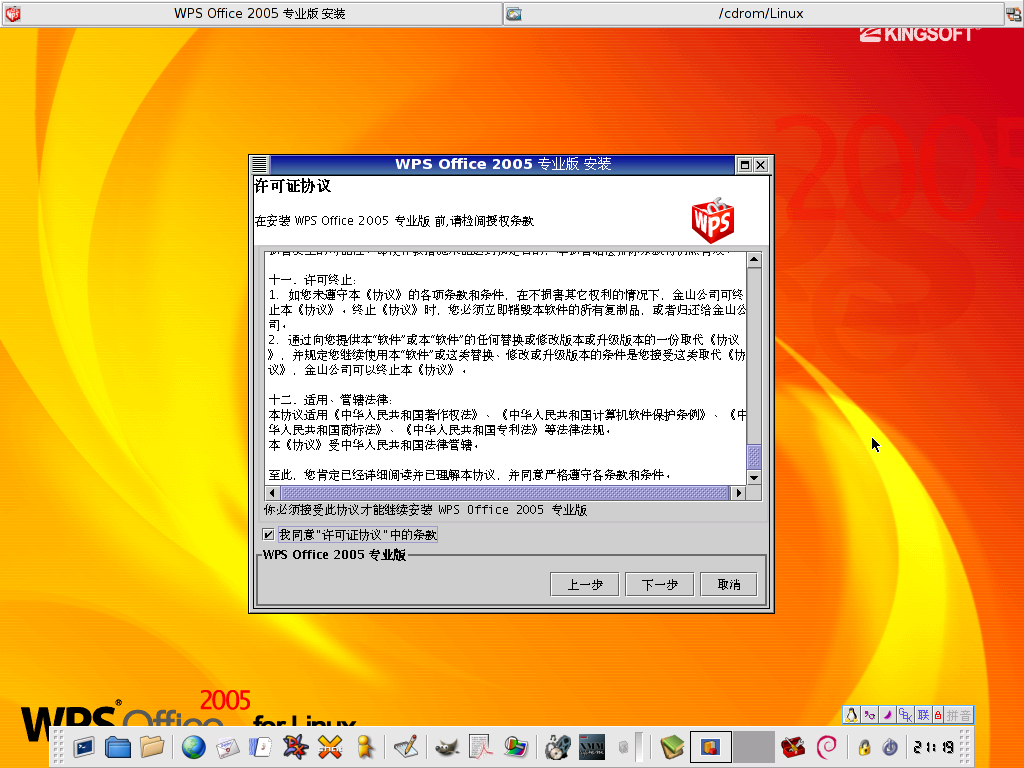Viewport: 1024px width, 768px height.
Task: Click the padlock lock screen icon
Action: pos(865,746)
